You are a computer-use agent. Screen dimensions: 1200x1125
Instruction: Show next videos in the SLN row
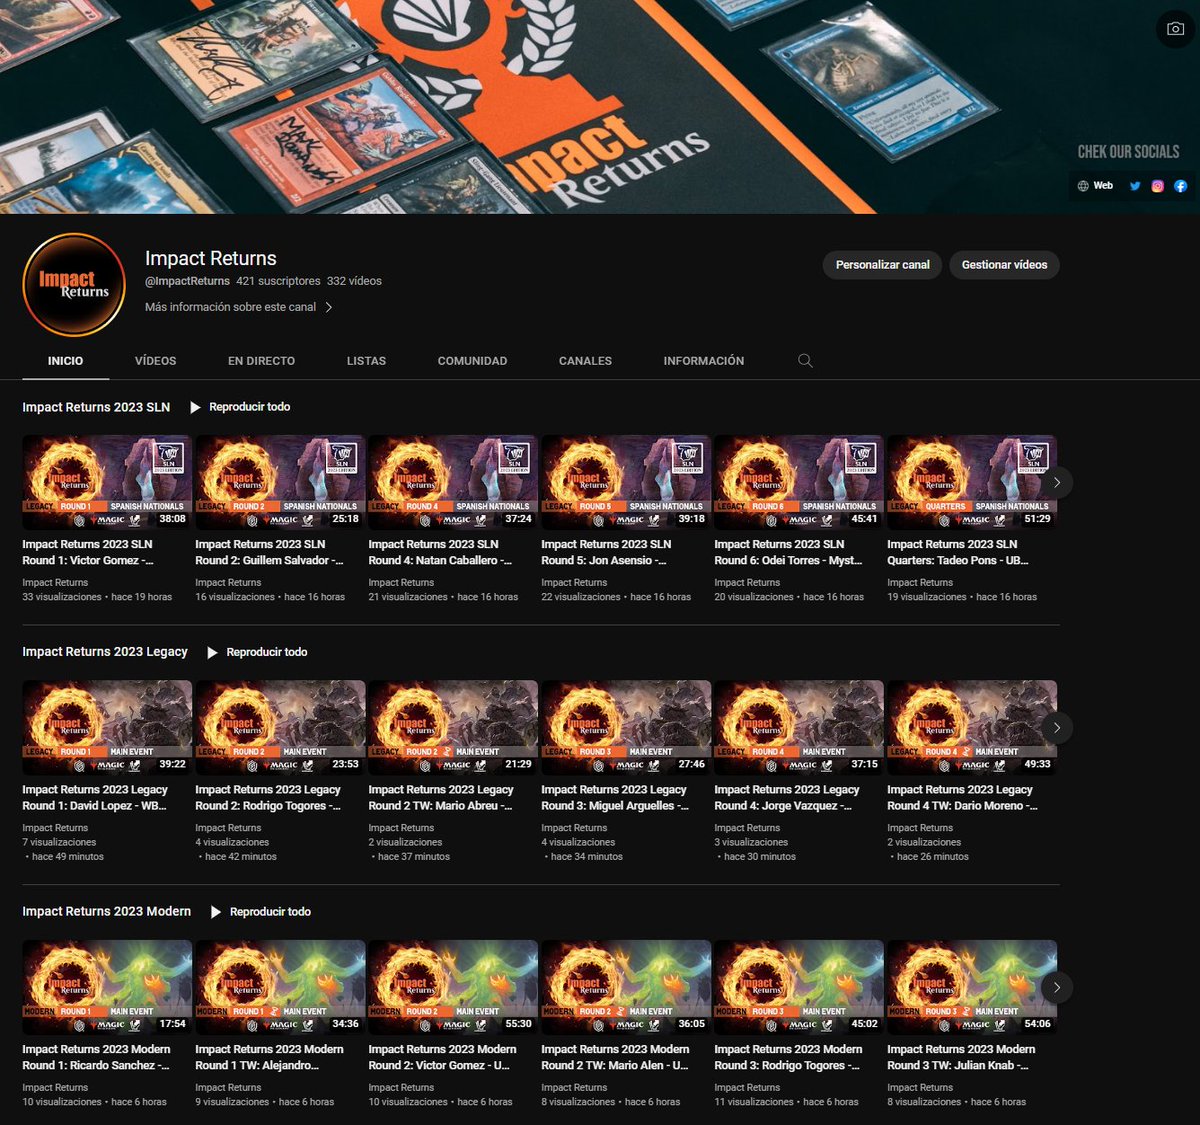coord(1056,483)
